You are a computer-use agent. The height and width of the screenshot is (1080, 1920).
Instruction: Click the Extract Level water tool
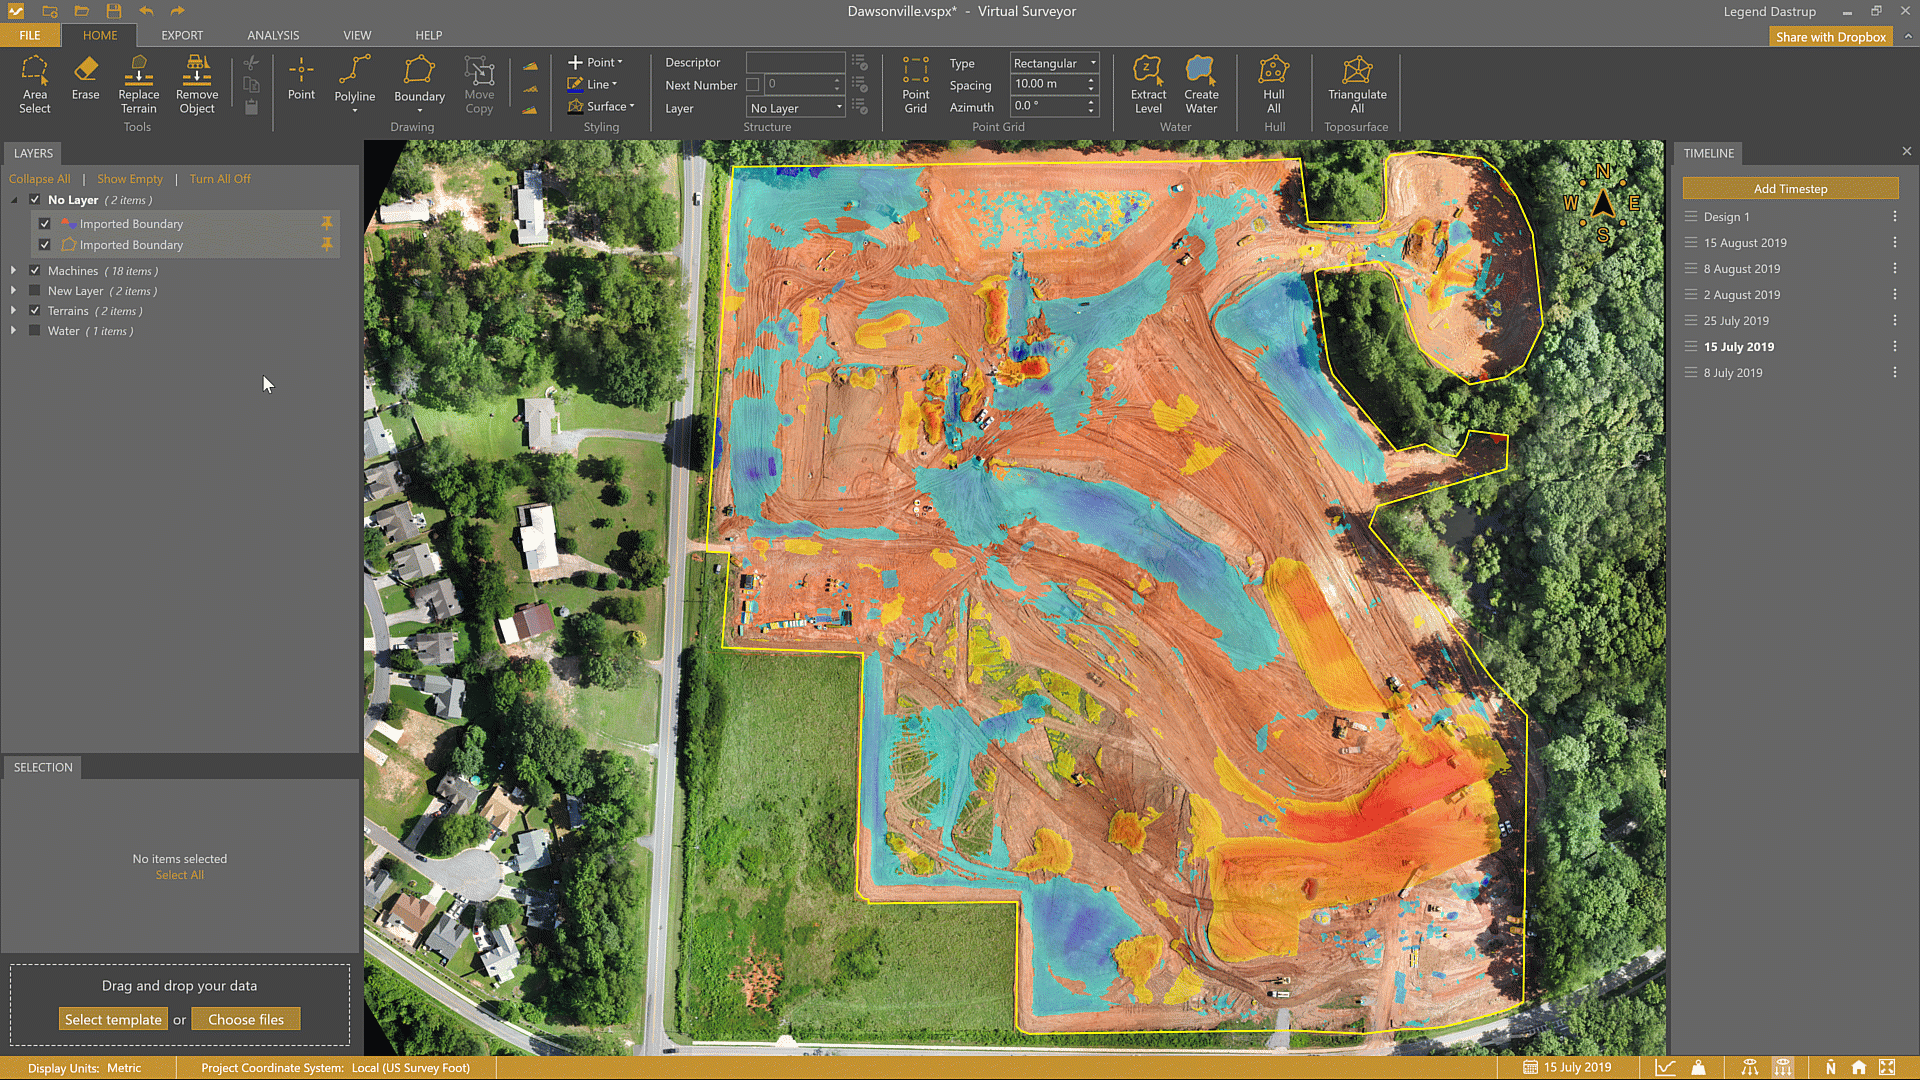pos(1148,84)
